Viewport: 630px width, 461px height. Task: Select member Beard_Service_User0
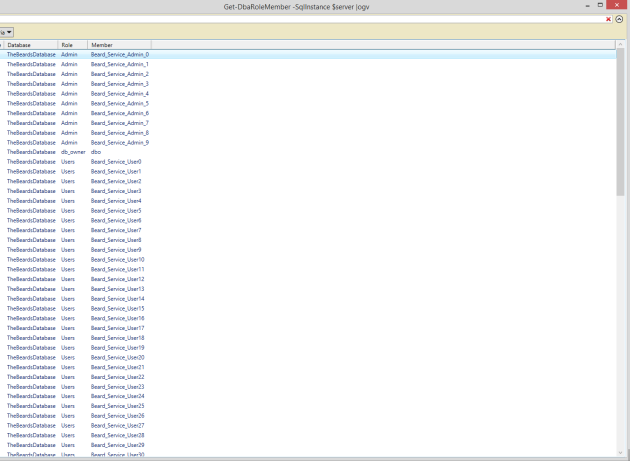point(116,162)
